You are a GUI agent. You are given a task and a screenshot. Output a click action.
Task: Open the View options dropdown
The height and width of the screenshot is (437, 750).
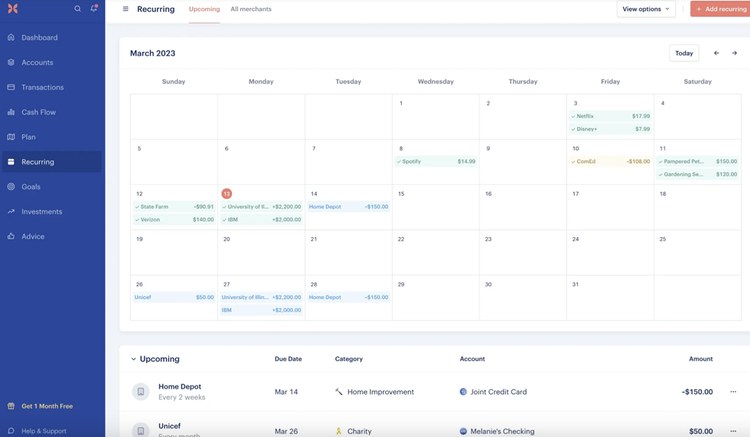[646, 9]
